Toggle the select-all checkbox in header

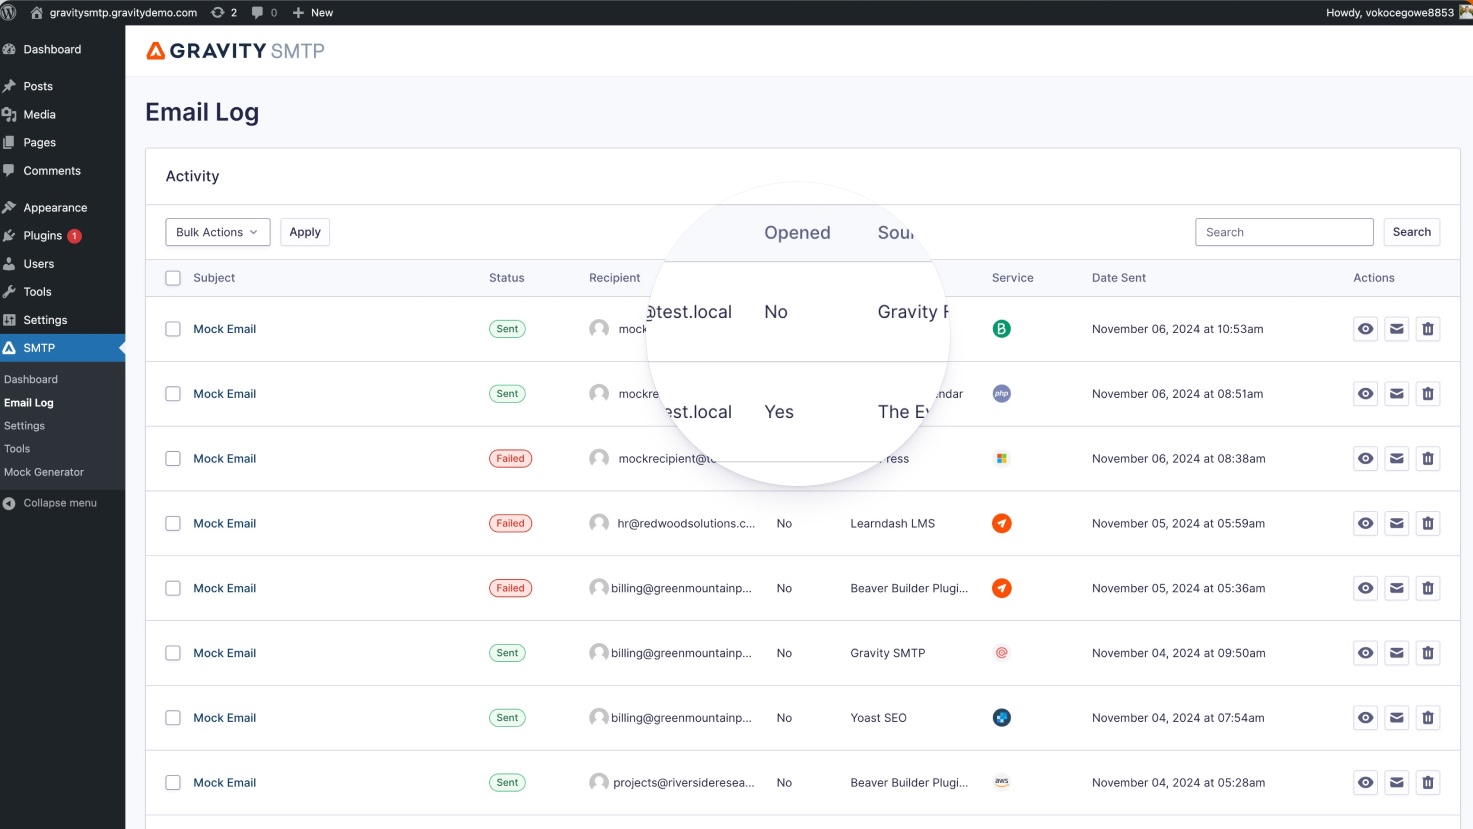pos(173,278)
